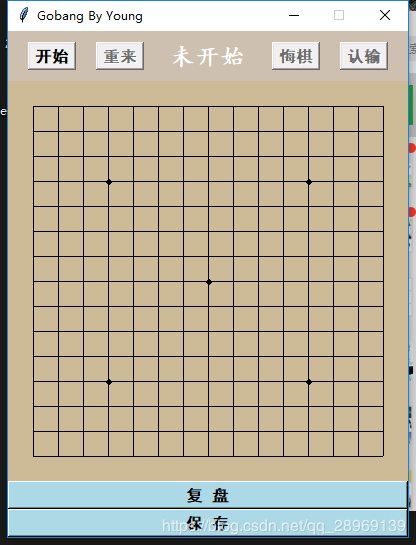Start the game with the 开始 button
Image resolution: width=416 pixels, height=545 pixels.
click(52, 56)
